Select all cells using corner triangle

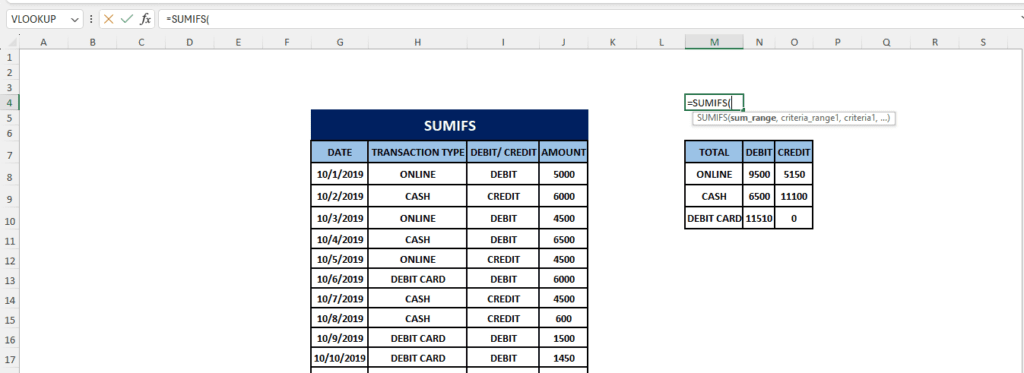(x=12, y=42)
